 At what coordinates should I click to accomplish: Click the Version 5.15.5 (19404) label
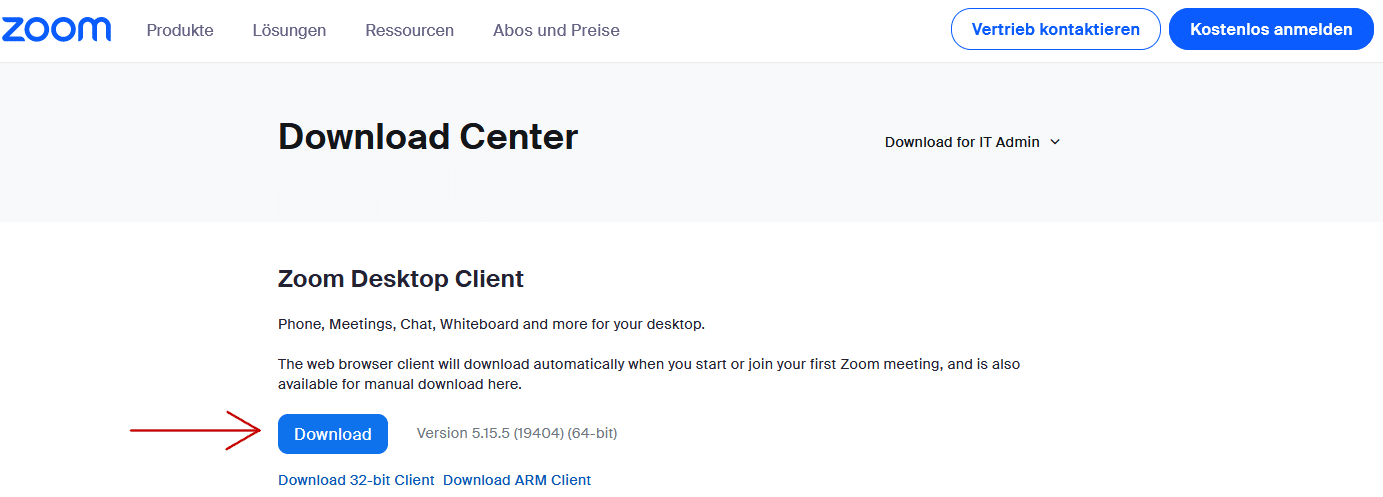tap(490, 433)
